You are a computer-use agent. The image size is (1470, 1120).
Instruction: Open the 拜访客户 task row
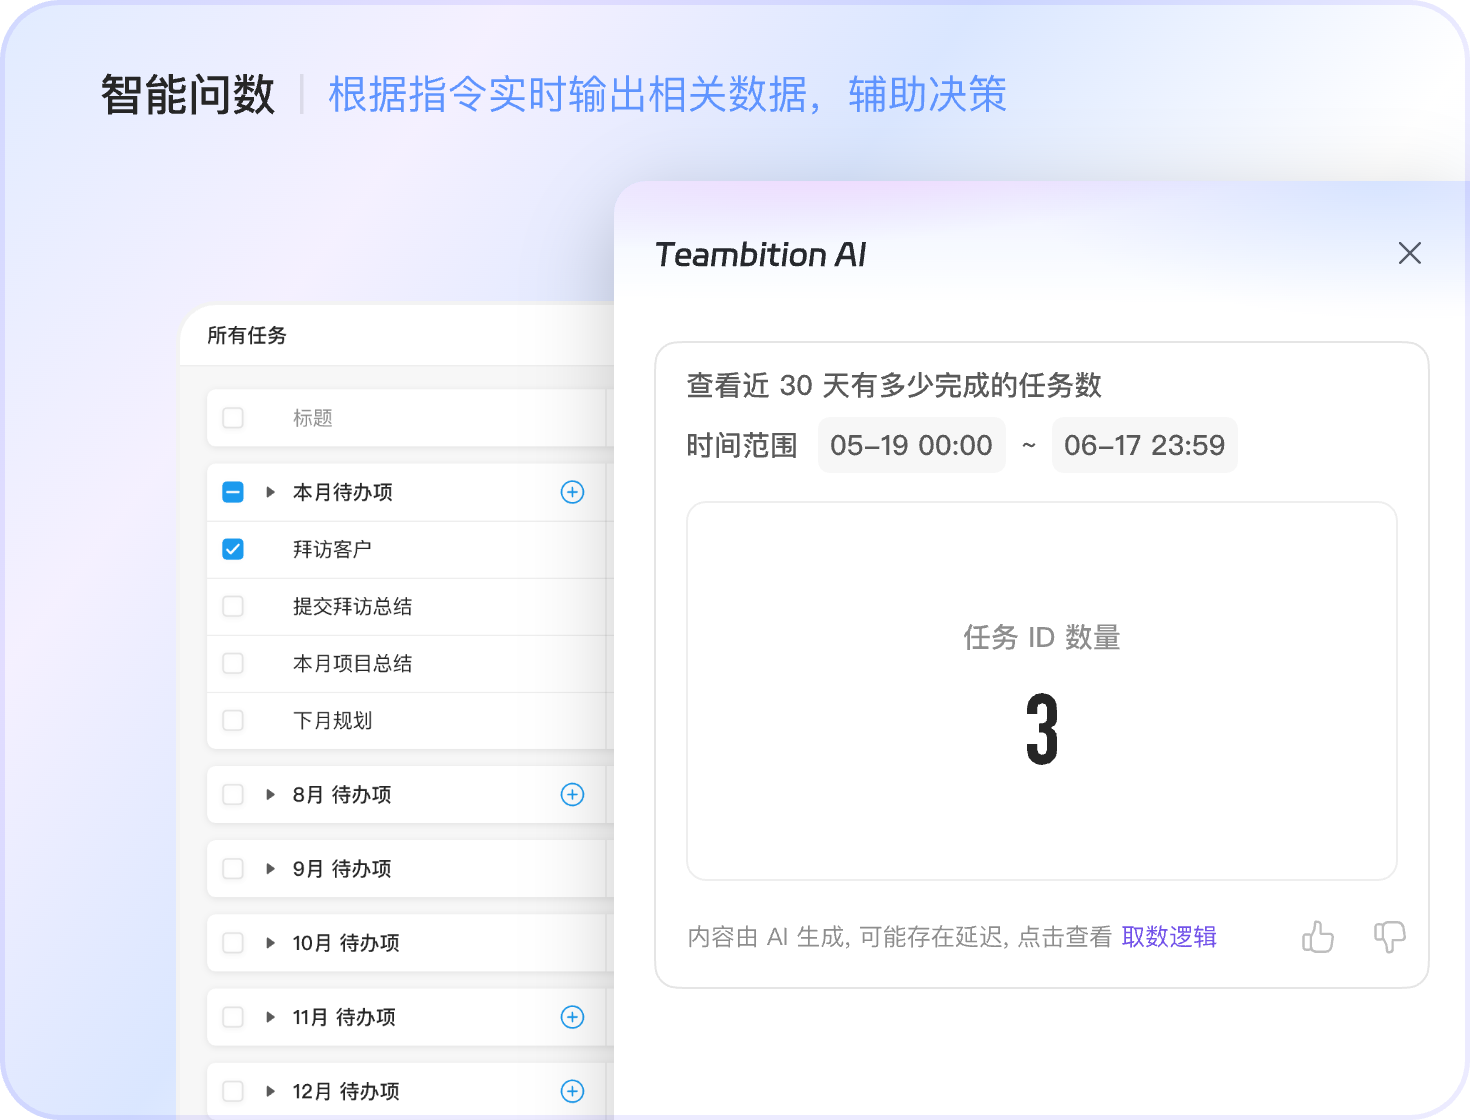[410, 549]
